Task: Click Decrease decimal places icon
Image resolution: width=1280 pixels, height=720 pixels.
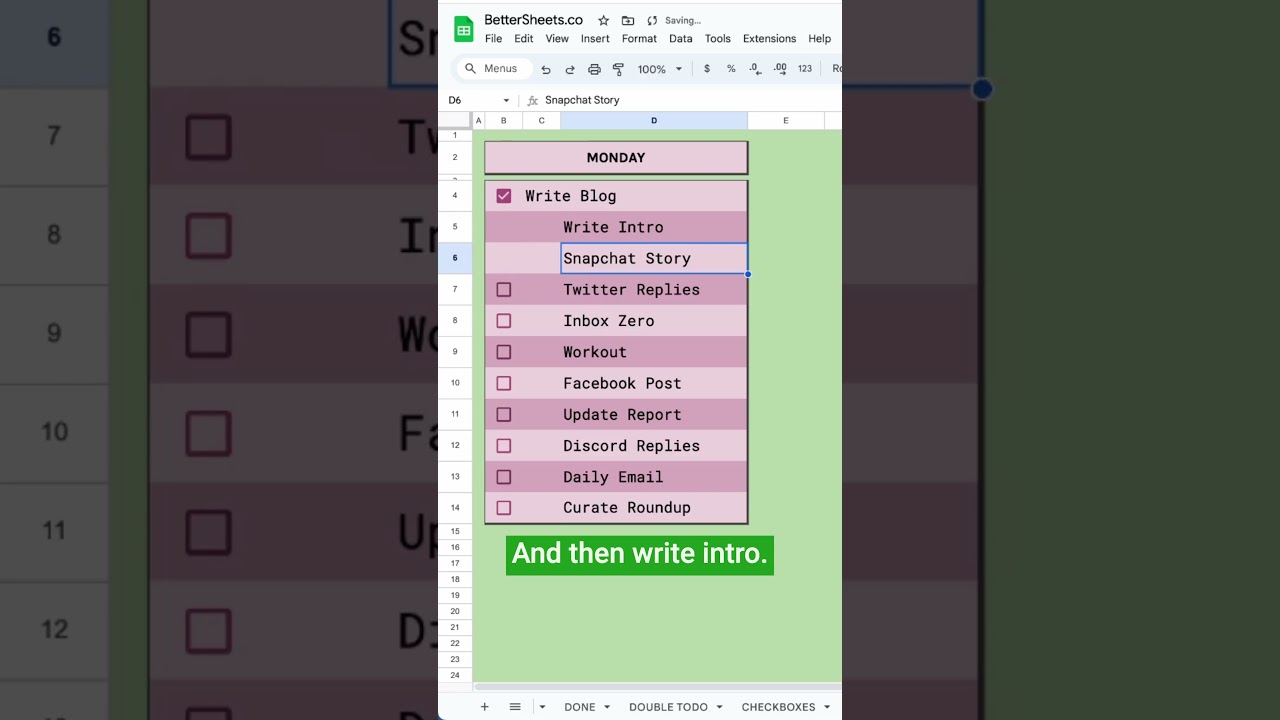Action: [x=755, y=69]
